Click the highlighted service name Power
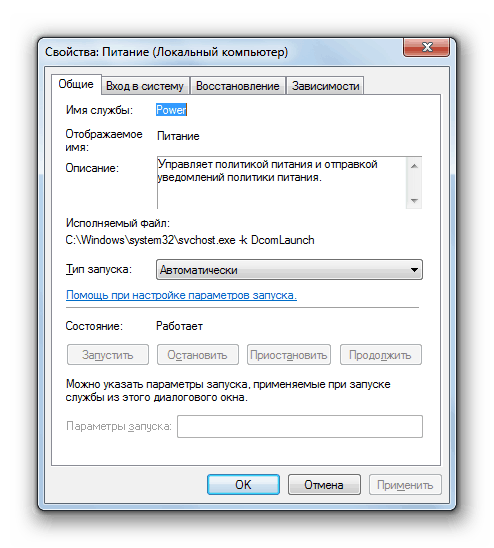The height and width of the screenshot is (548, 494). 171,110
